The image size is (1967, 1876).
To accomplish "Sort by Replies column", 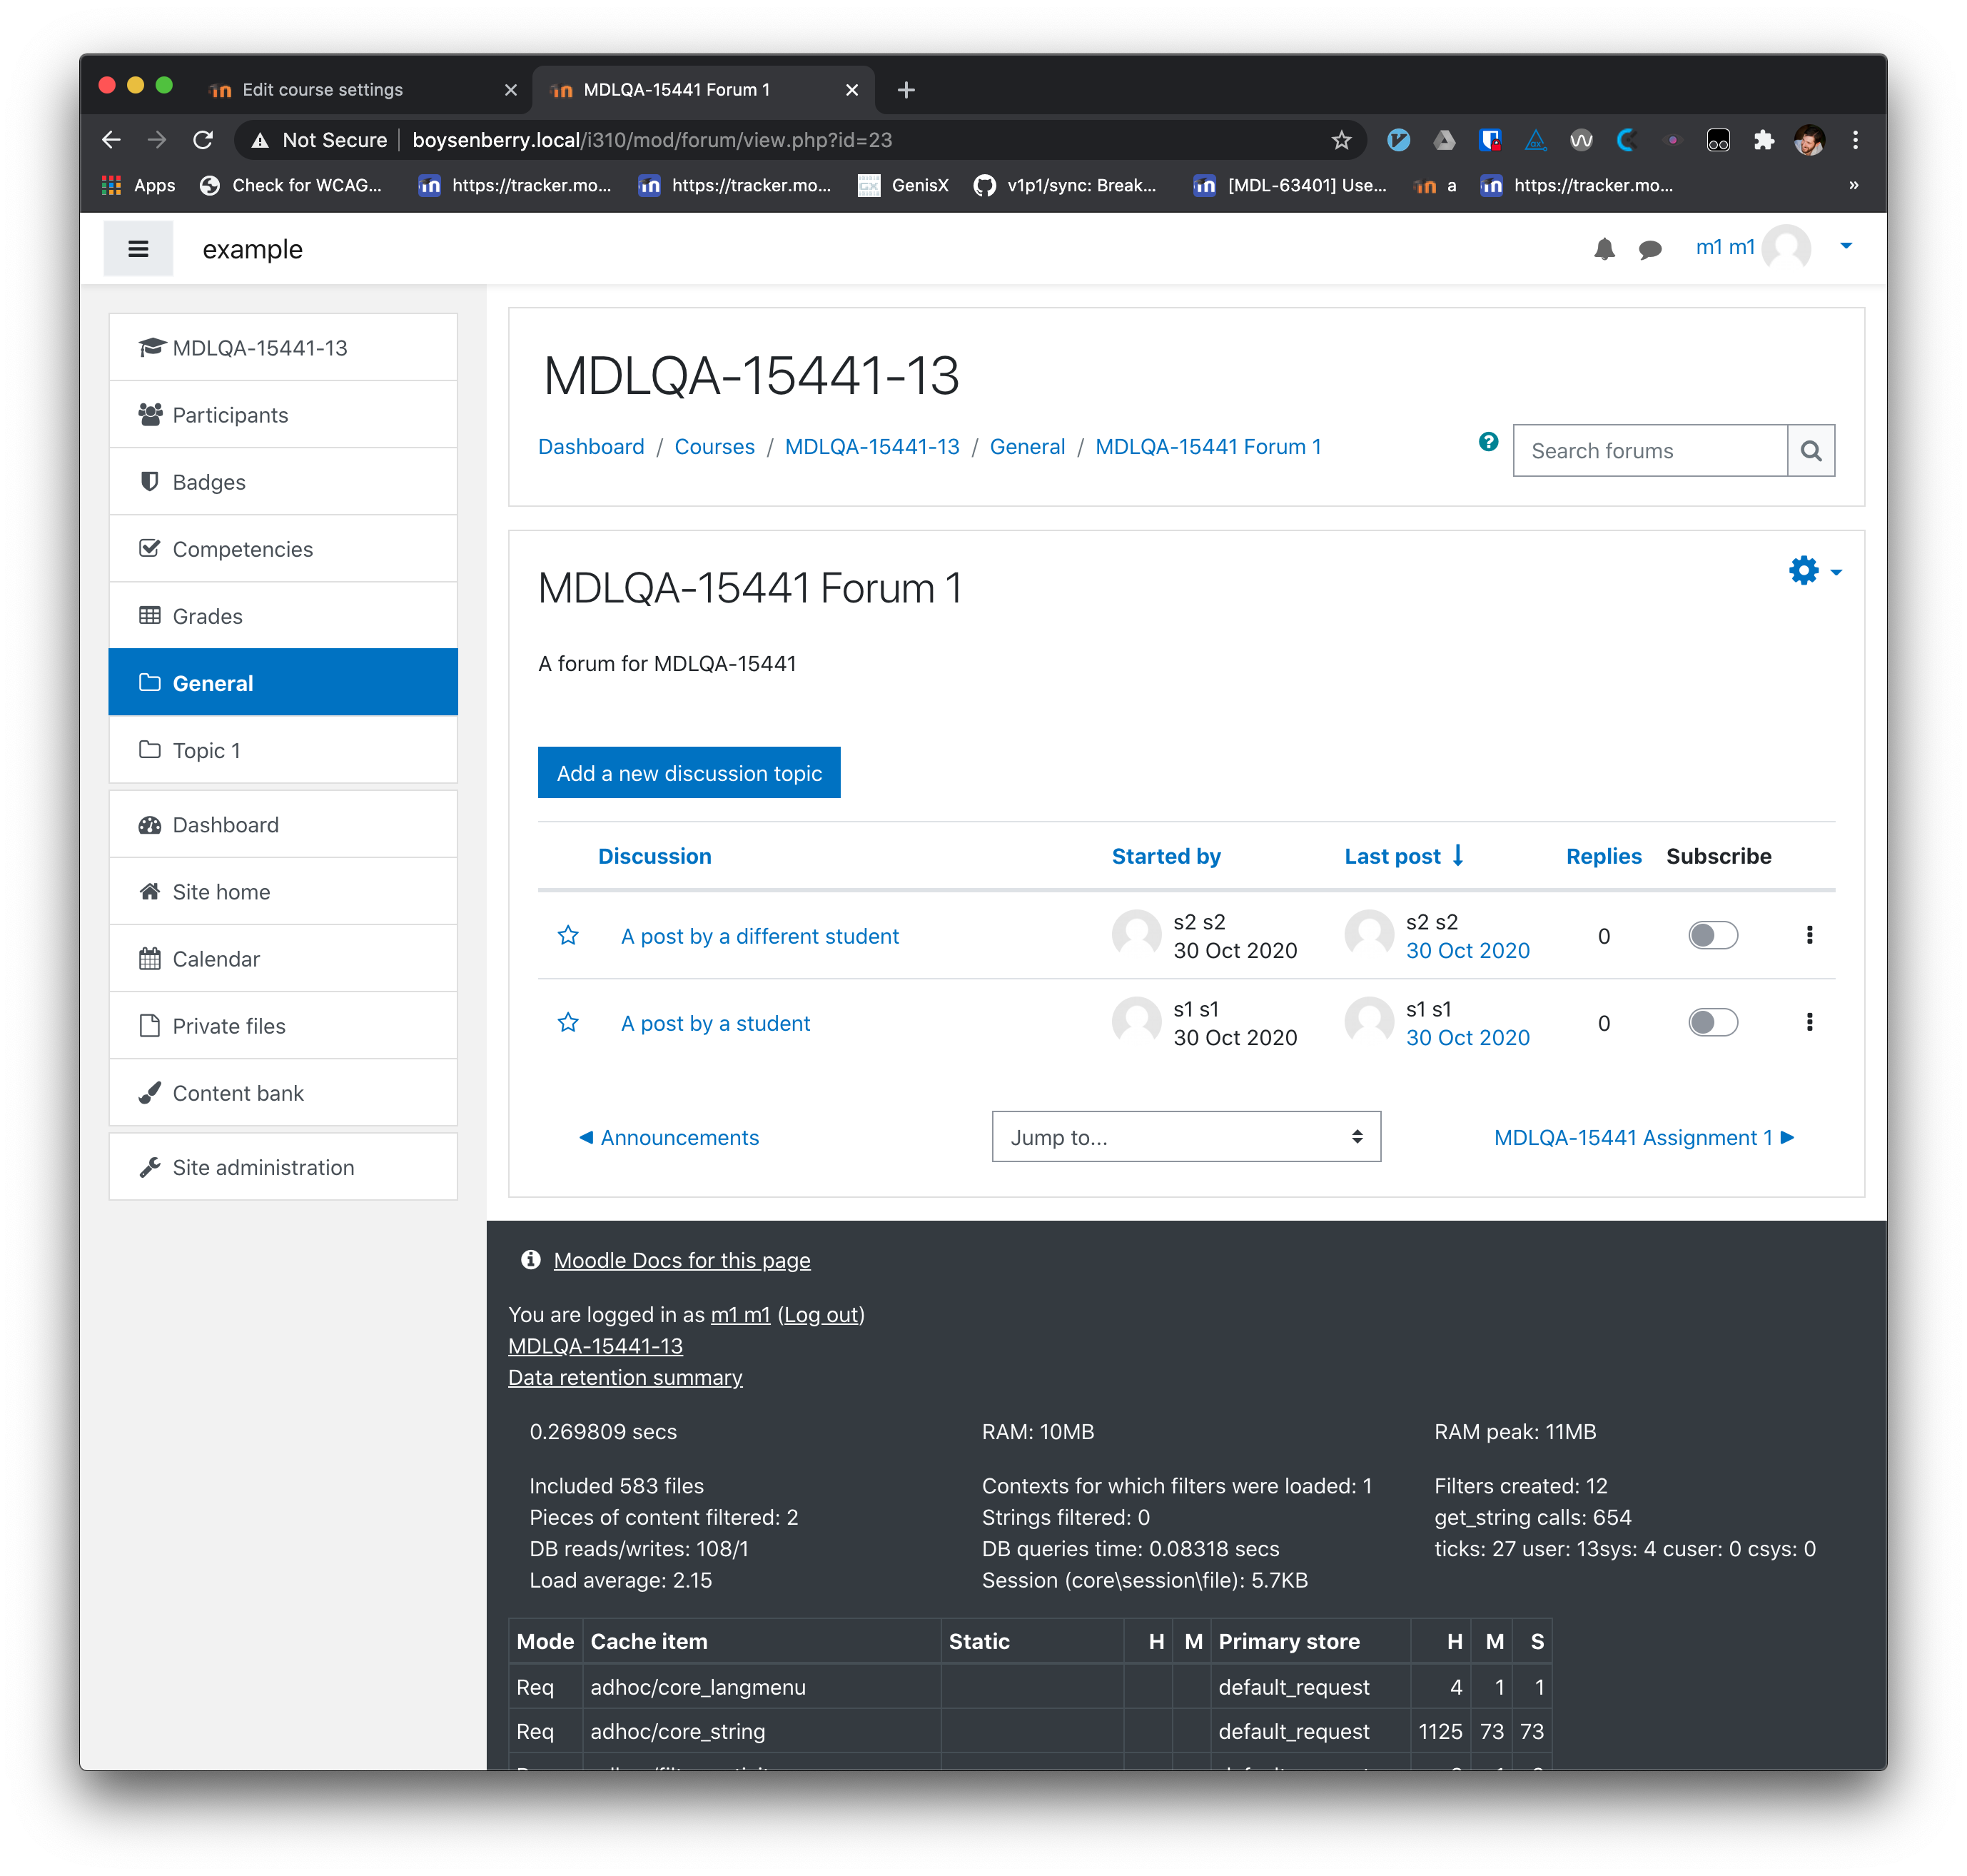I will 1603,857.
